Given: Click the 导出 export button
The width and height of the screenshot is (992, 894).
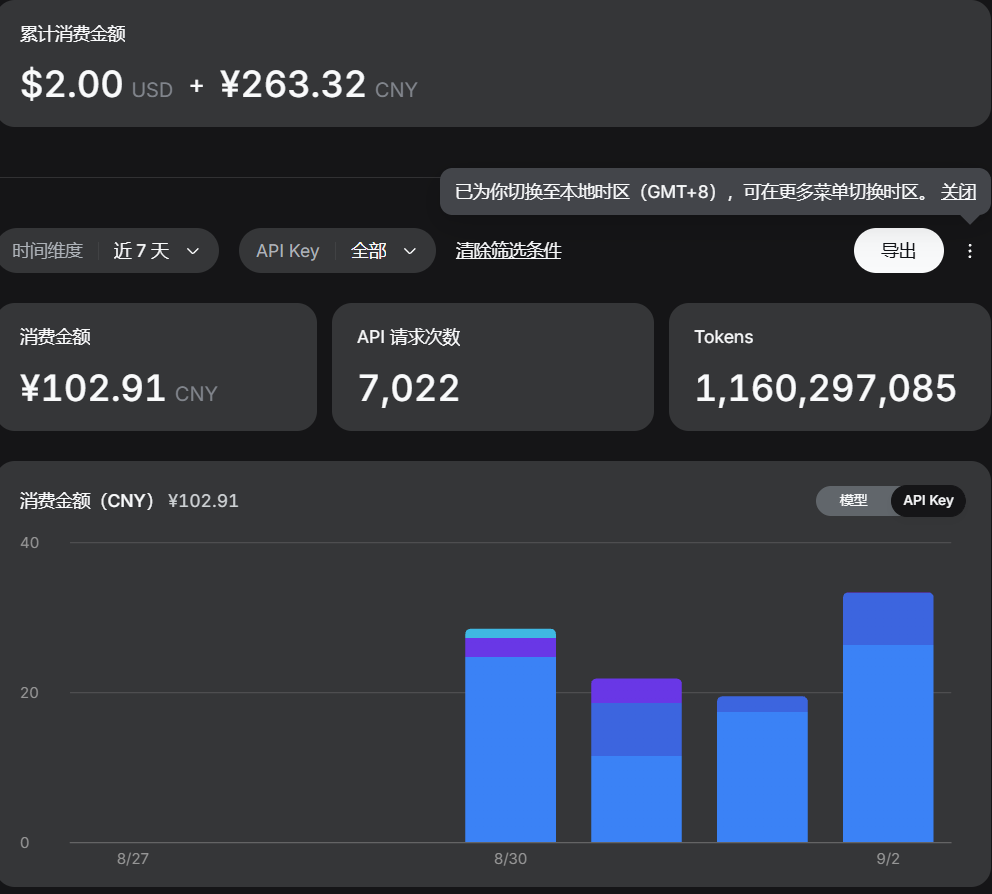Looking at the screenshot, I should tap(898, 251).
